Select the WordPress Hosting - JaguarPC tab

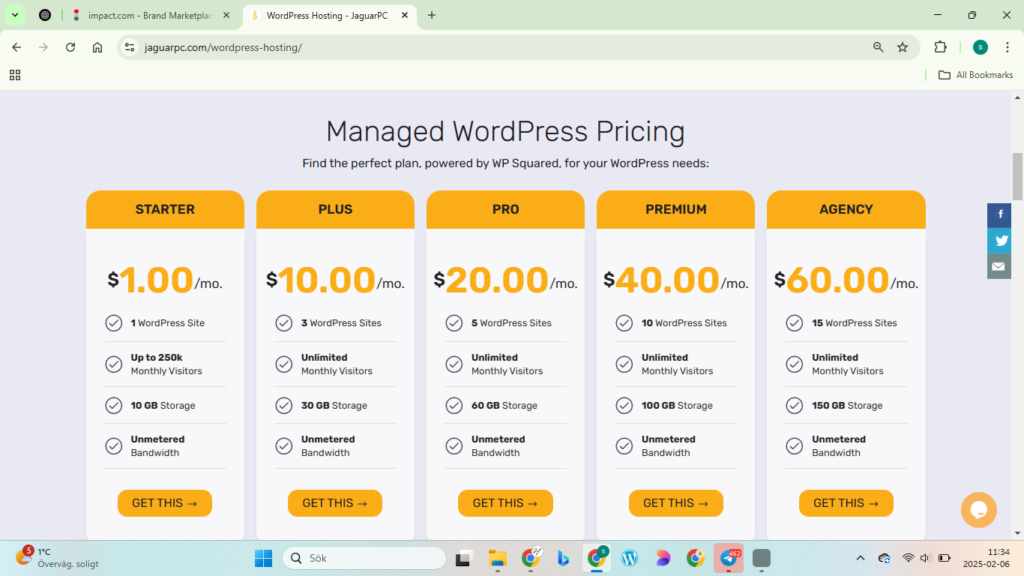coord(327,15)
